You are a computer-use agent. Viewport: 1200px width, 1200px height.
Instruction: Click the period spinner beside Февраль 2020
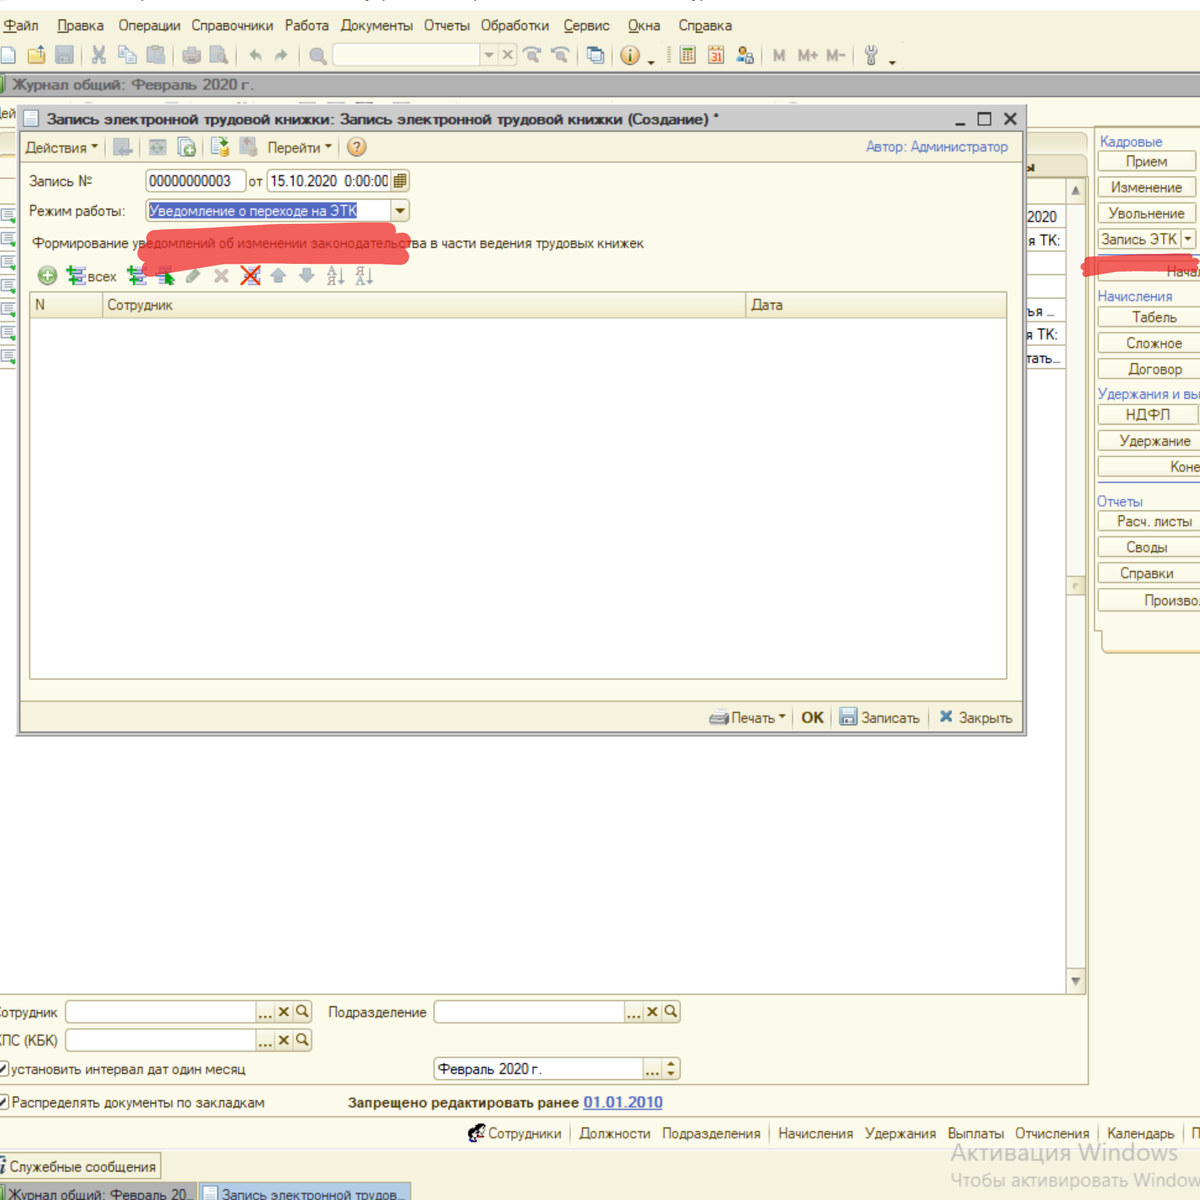pyautogui.click(x=671, y=1069)
